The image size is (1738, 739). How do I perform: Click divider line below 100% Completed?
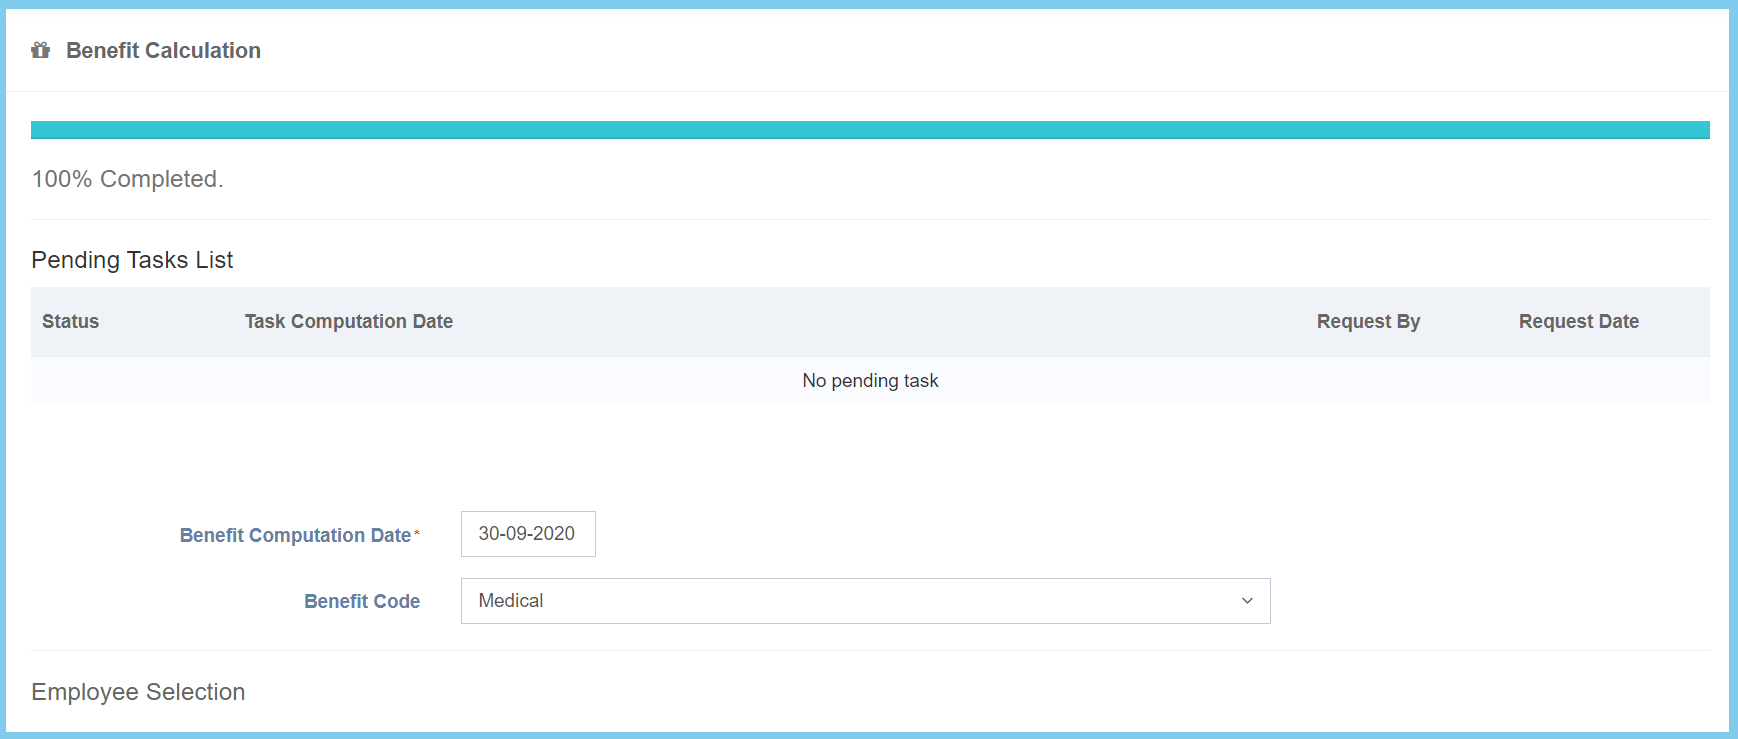(869, 220)
